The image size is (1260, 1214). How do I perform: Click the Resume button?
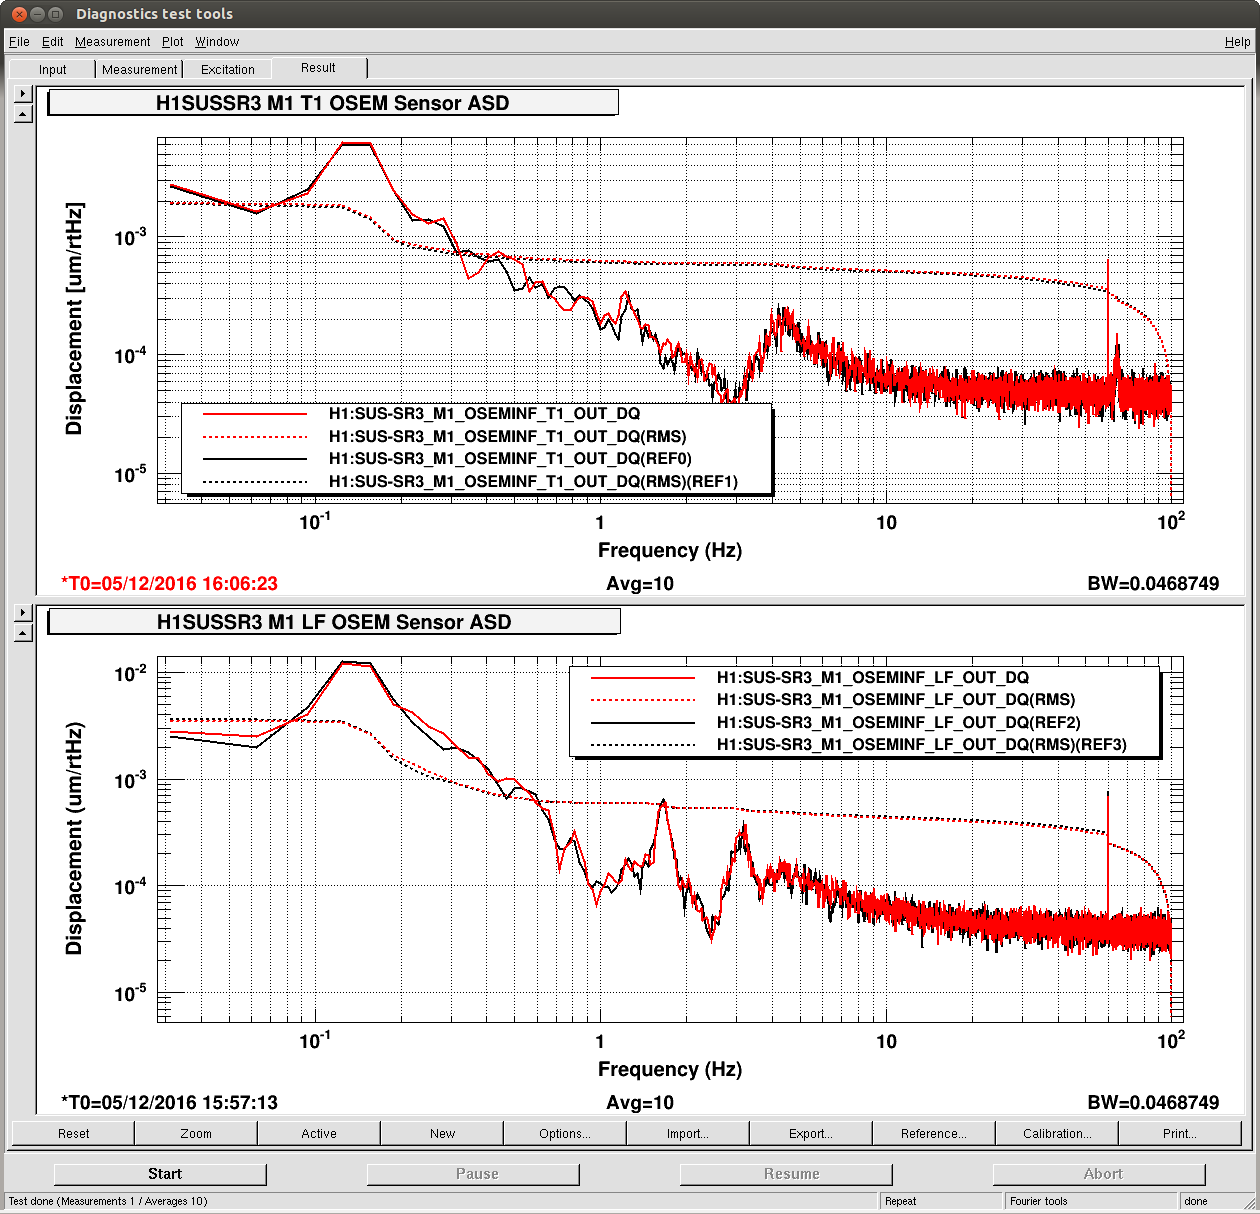click(786, 1174)
